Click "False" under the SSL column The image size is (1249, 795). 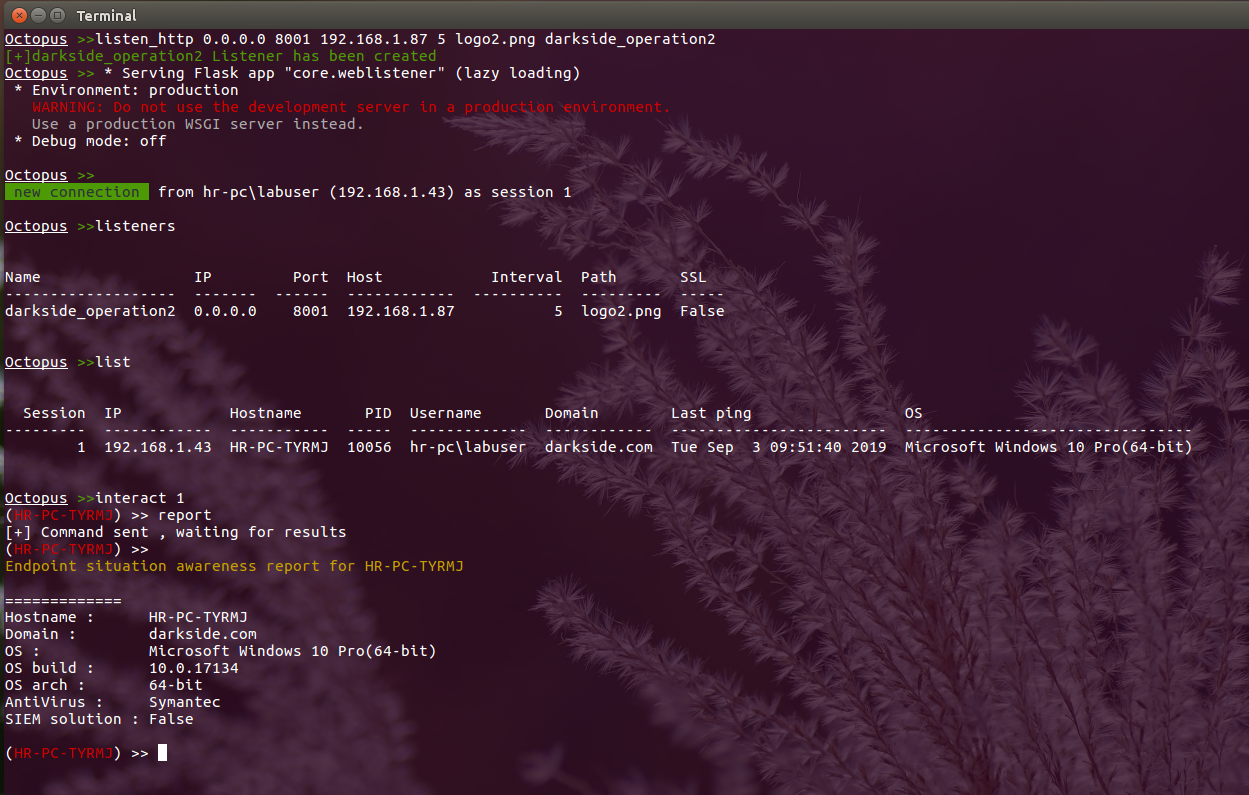702,311
